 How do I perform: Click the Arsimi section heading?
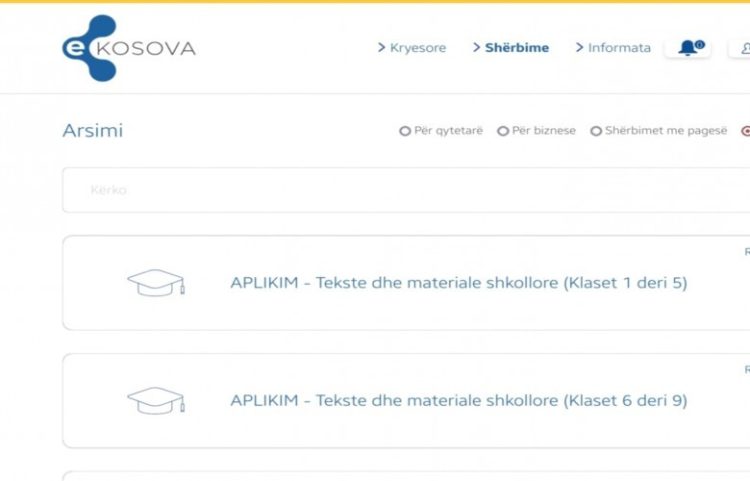(93, 131)
